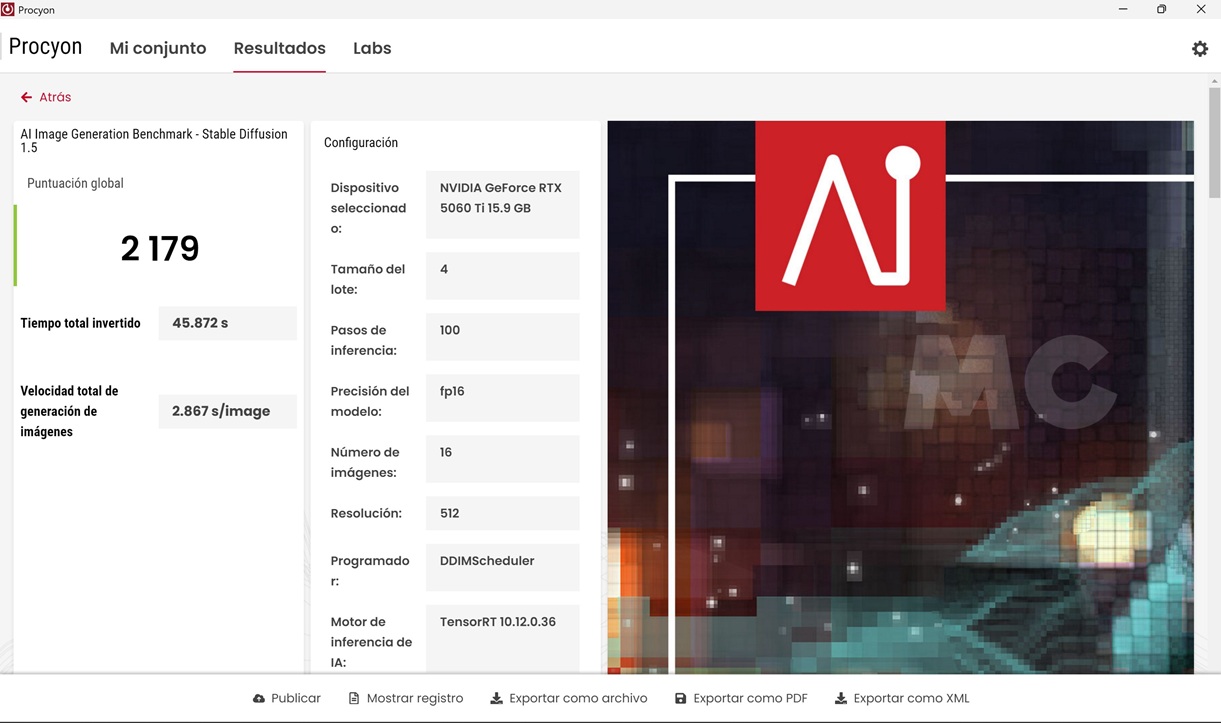The height and width of the screenshot is (723, 1221).
Task: Click the Publicar cloud upload icon
Action: [x=259, y=699]
